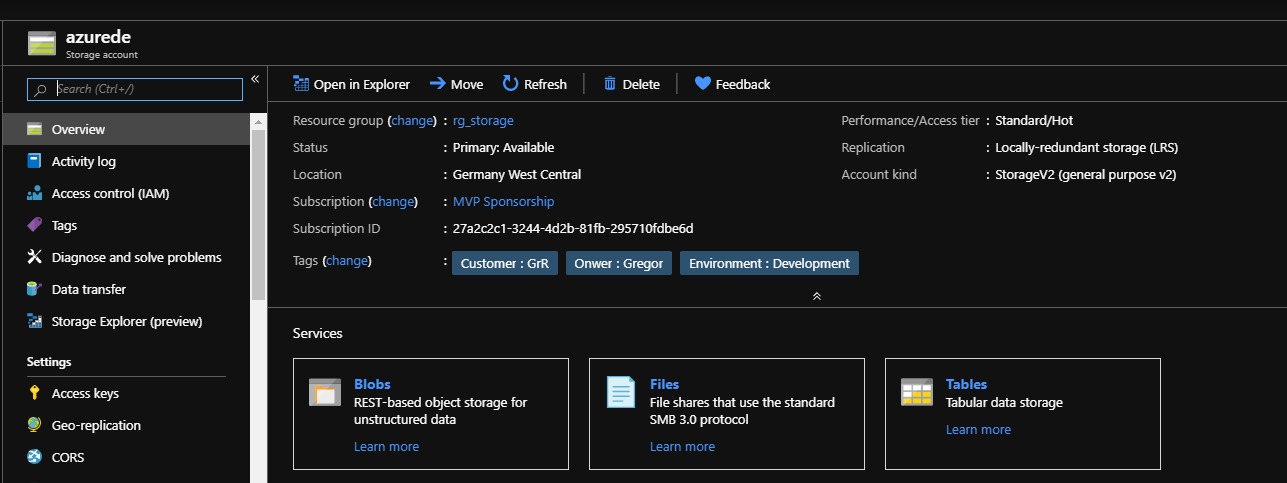
Task: Click the Diagnose and solve problems wrench icon
Action: [34, 257]
